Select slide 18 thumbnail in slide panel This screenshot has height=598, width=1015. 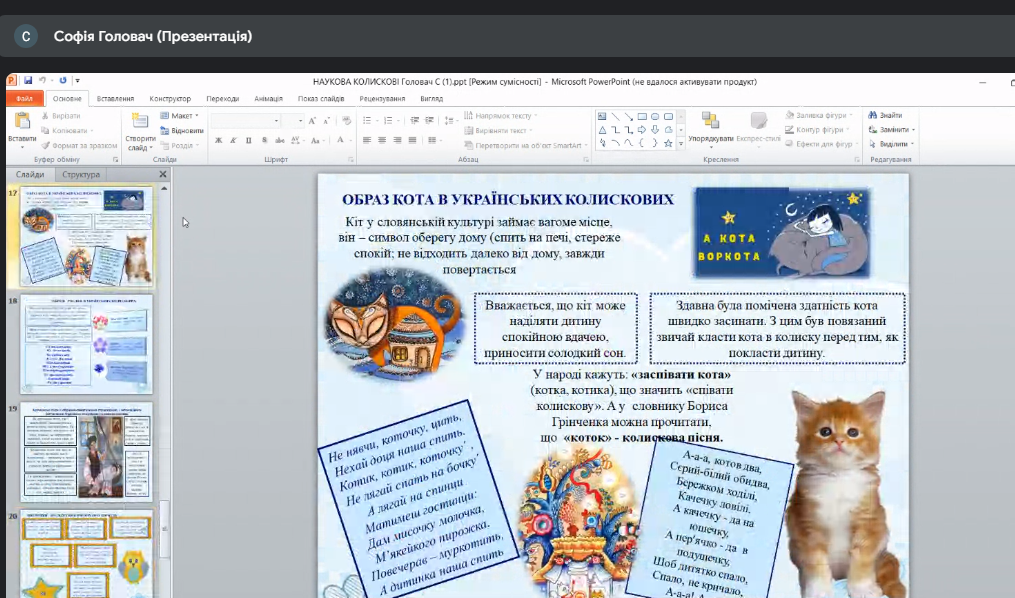(88, 343)
